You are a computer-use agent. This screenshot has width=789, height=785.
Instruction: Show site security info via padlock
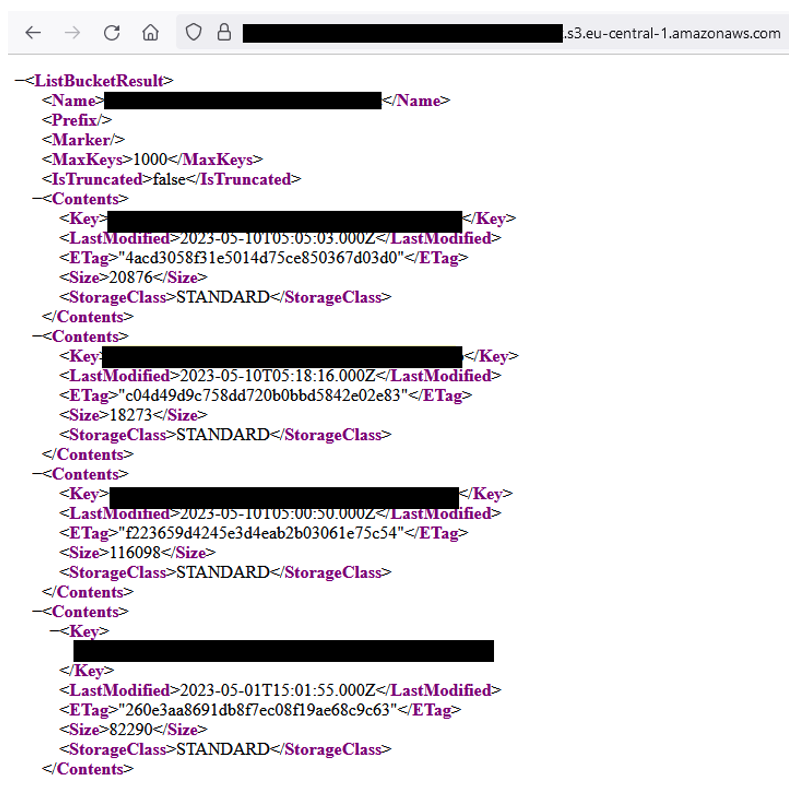click(x=223, y=33)
